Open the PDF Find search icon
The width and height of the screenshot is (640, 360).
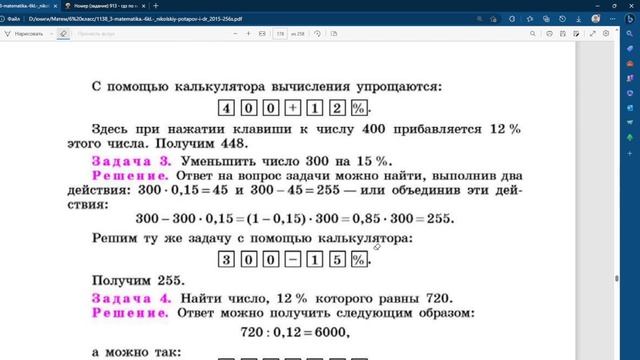click(x=533, y=34)
